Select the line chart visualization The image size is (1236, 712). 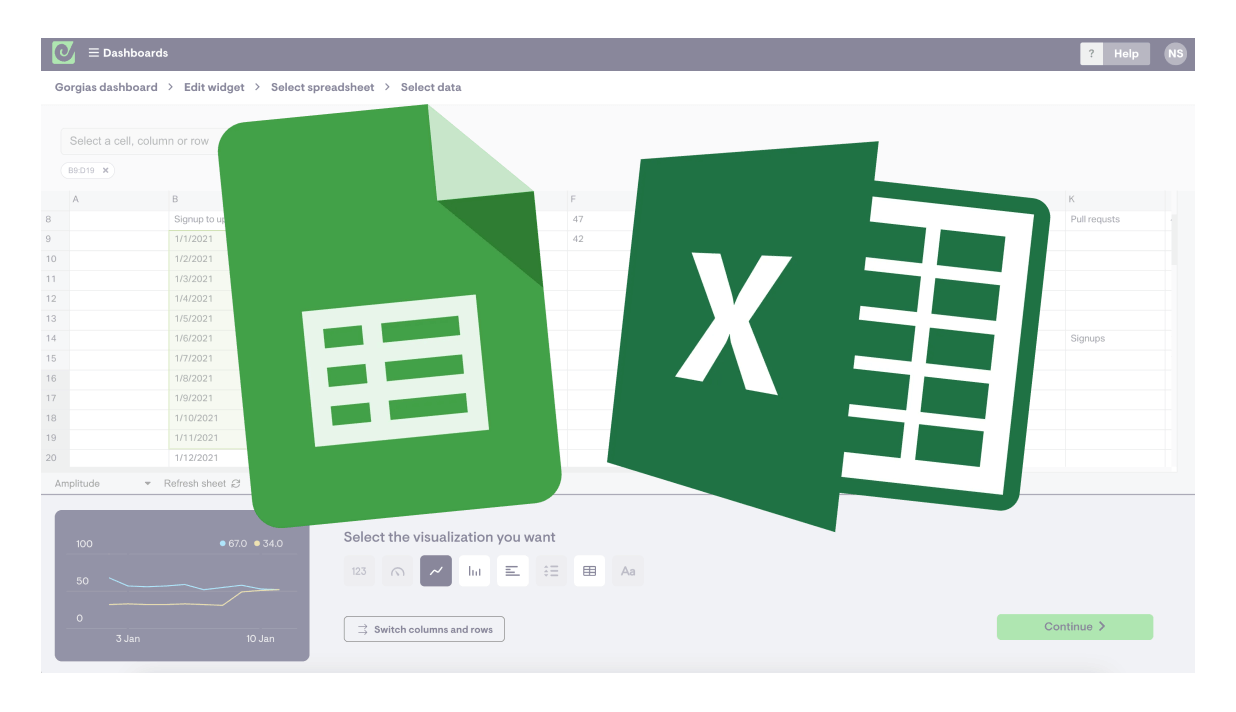coord(436,572)
